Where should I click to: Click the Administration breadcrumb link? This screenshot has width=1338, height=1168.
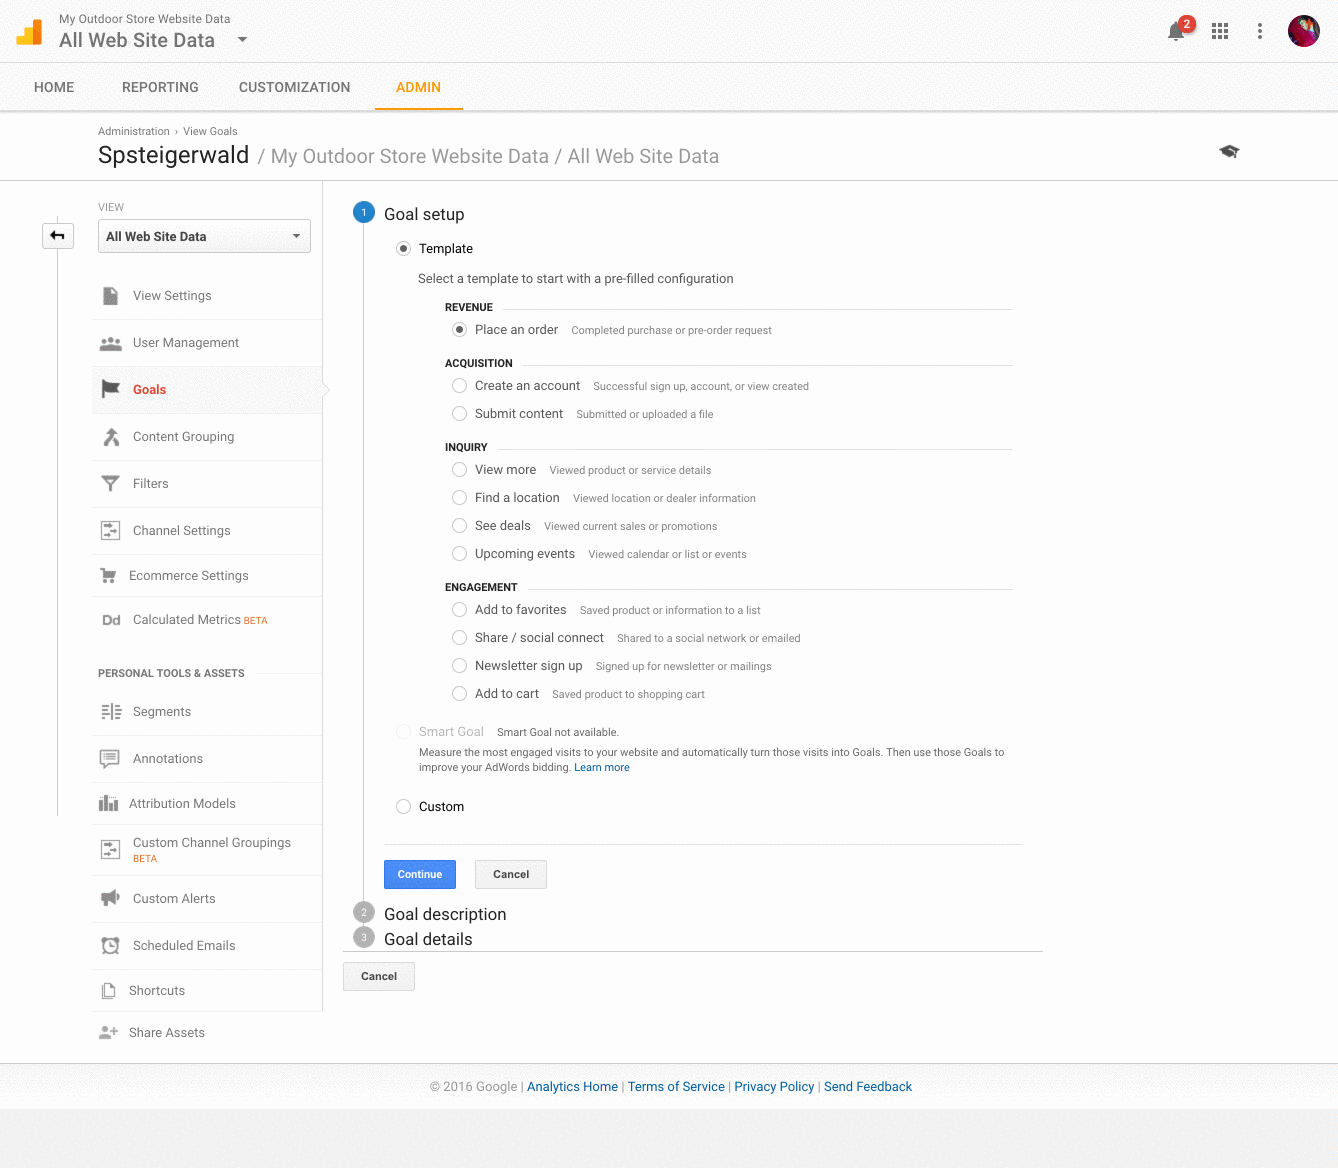click(x=134, y=131)
